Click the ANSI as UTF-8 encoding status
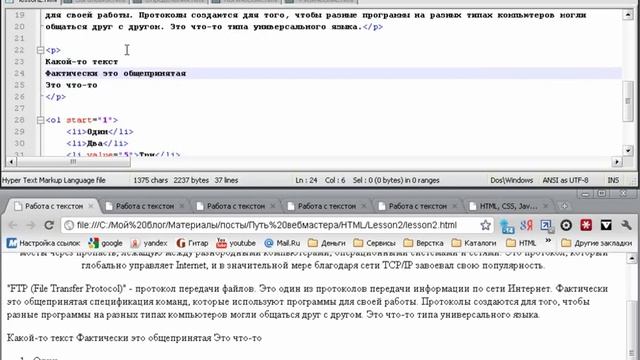The height and width of the screenshot is (360, 640). [x=565, y=180]
